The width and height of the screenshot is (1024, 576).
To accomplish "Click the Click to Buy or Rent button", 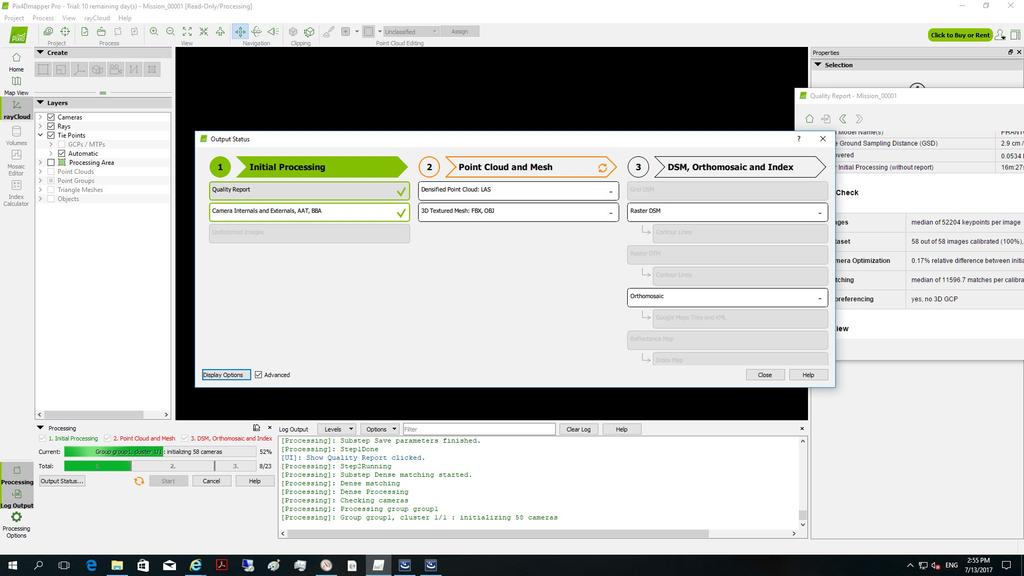I will click(960, 35).
